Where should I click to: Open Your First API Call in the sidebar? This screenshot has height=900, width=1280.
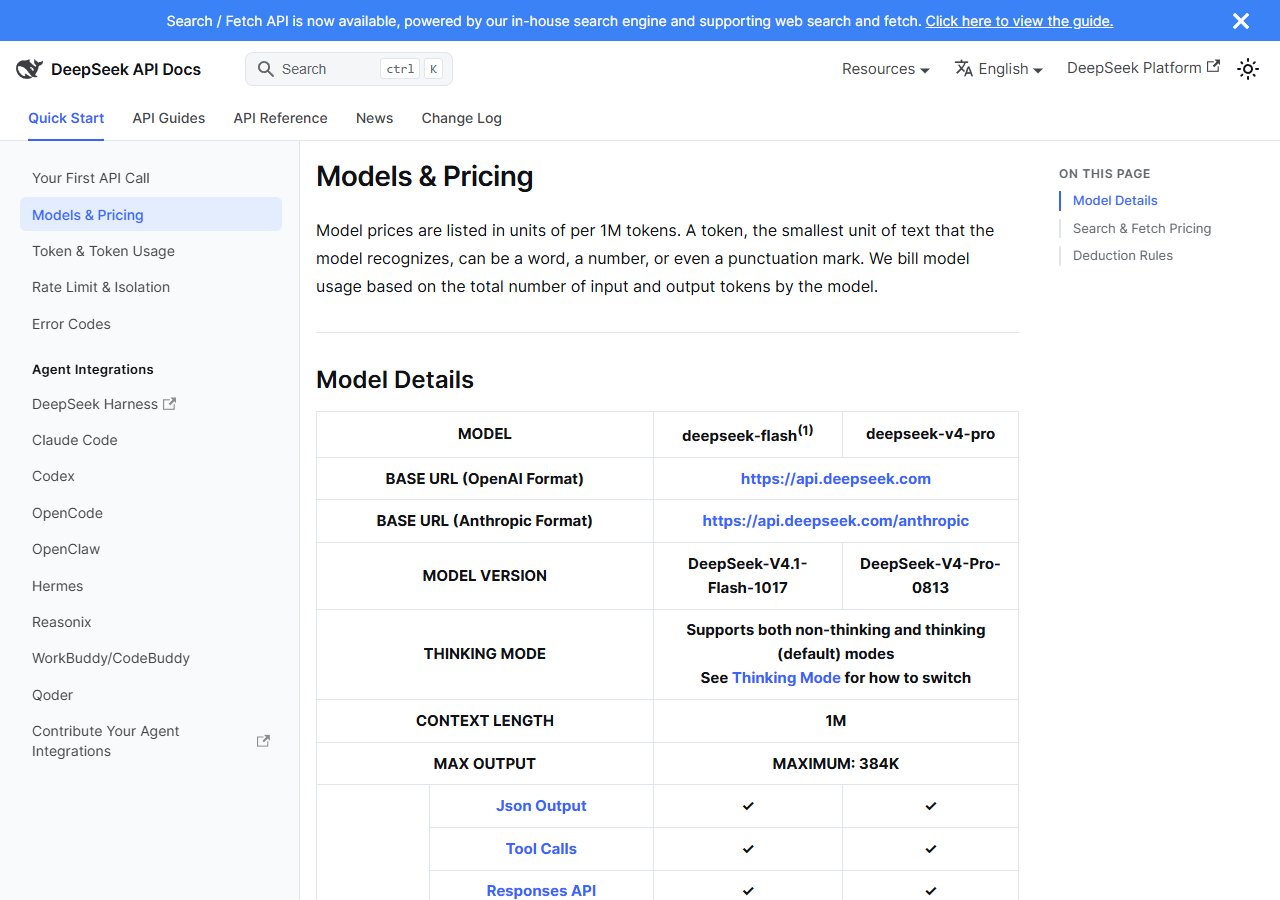tap(151, 178)
